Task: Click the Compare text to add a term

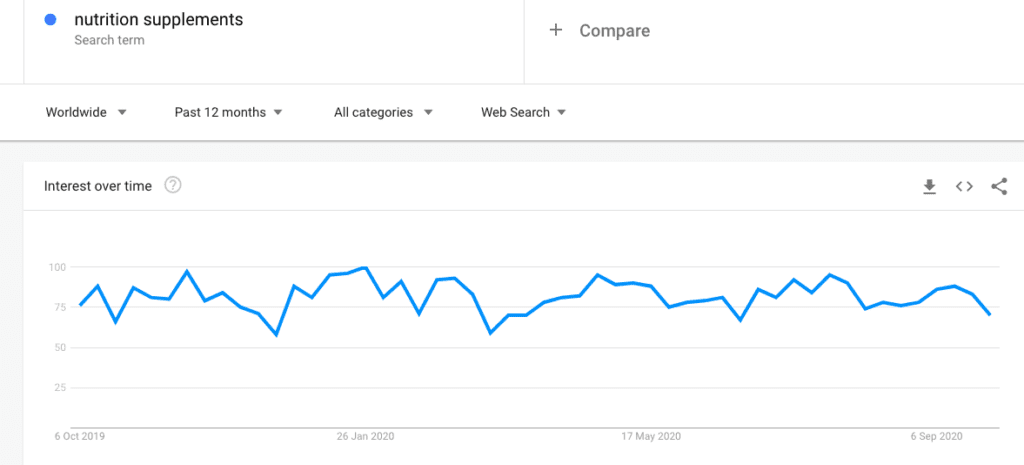Action: 615,31
